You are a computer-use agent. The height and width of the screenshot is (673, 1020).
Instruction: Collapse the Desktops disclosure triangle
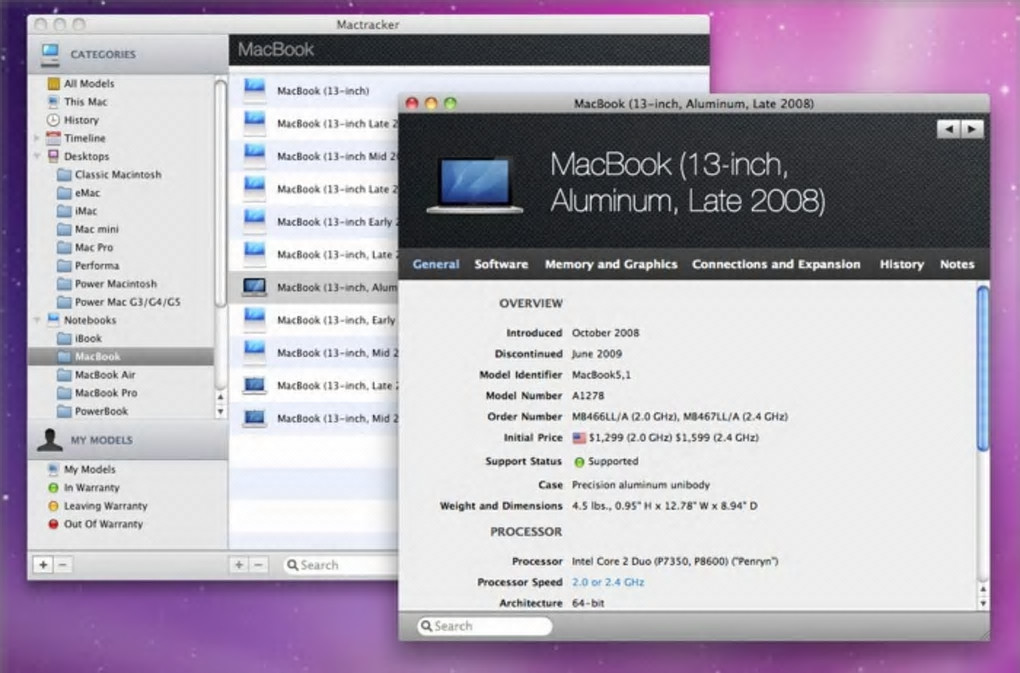[36, 156]
